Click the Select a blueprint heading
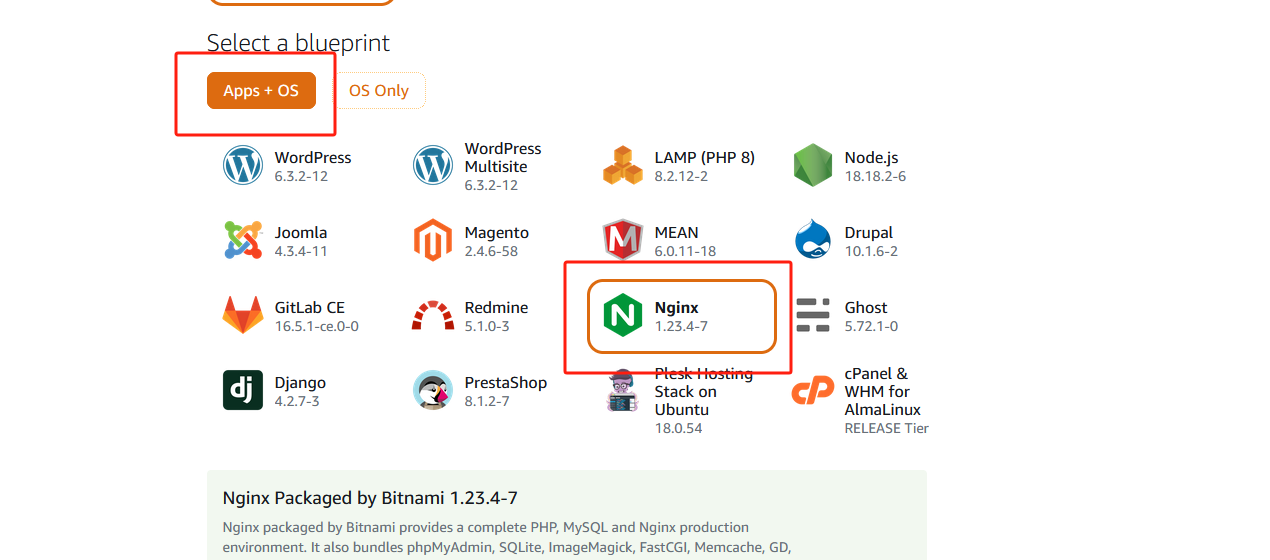 pos(298,43)
